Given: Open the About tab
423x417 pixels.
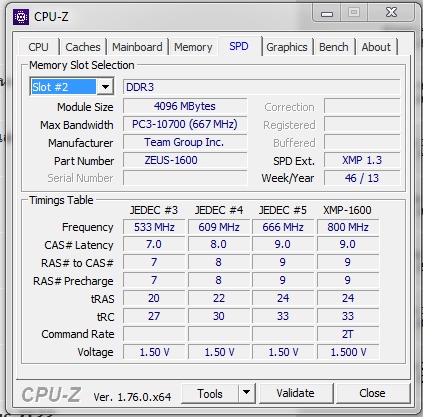Looking at the screenshot, I should click(376, 47).
